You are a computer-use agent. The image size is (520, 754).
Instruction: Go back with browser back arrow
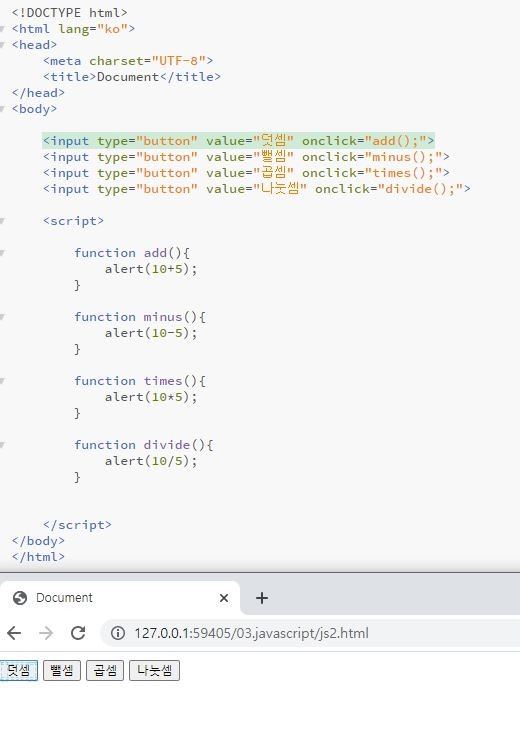[x=14, y=633]
